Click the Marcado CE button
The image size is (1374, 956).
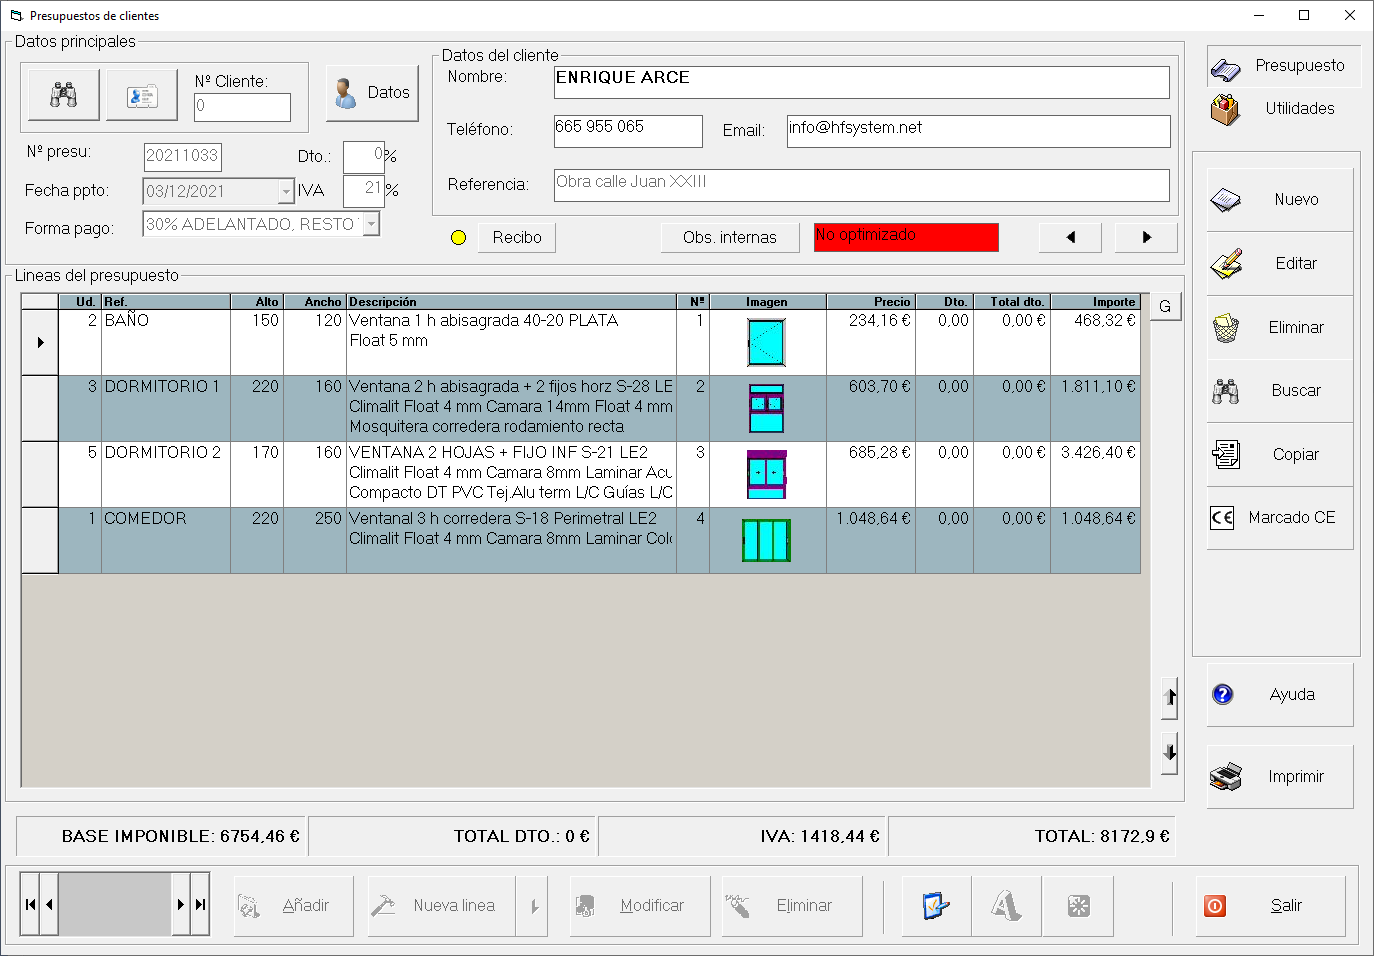coord(1280,518)
